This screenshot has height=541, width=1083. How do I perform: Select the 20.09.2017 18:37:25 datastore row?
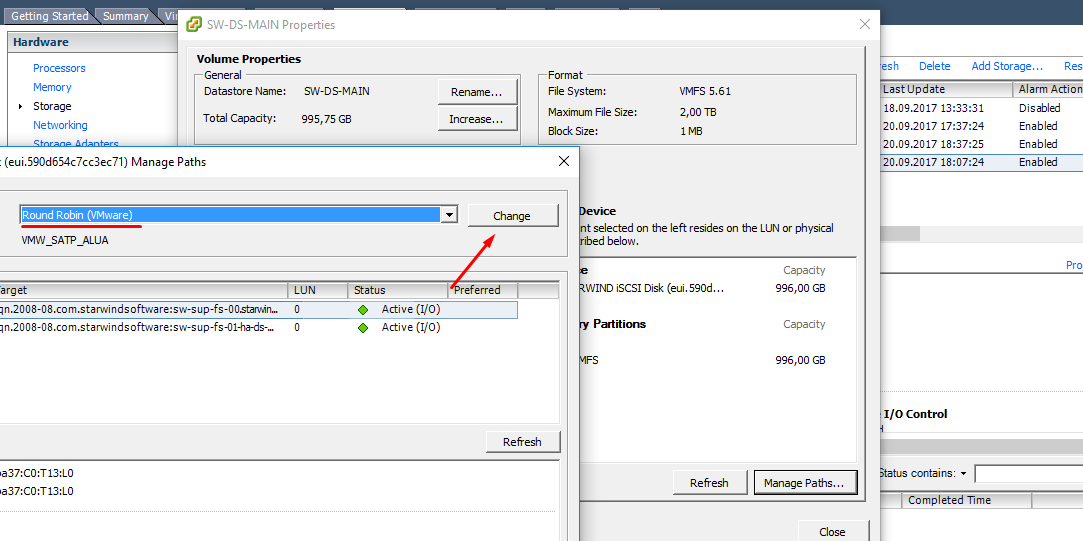point(981,144)
